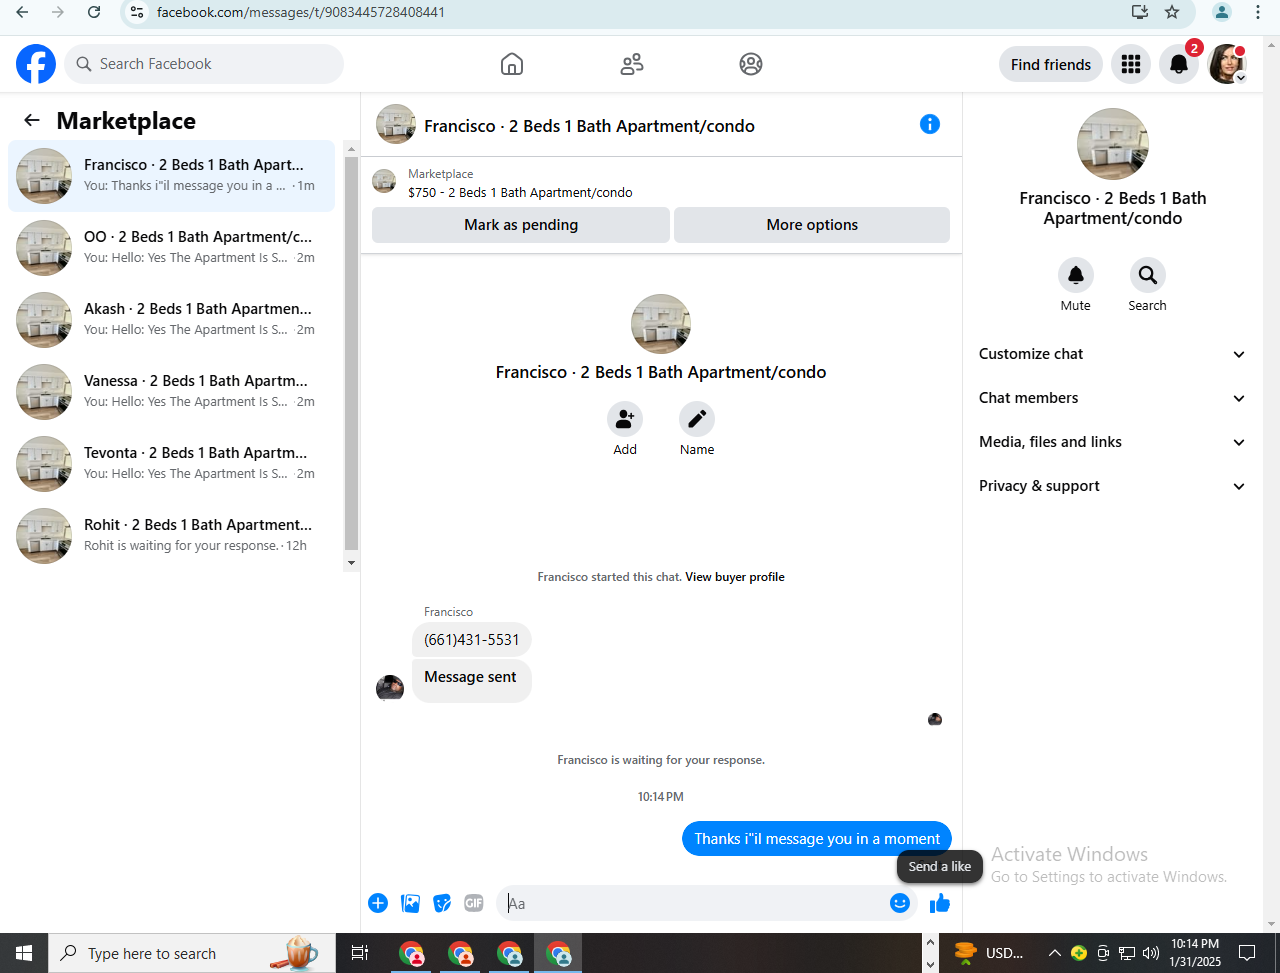Click the Facebook logo

(36, 64)
